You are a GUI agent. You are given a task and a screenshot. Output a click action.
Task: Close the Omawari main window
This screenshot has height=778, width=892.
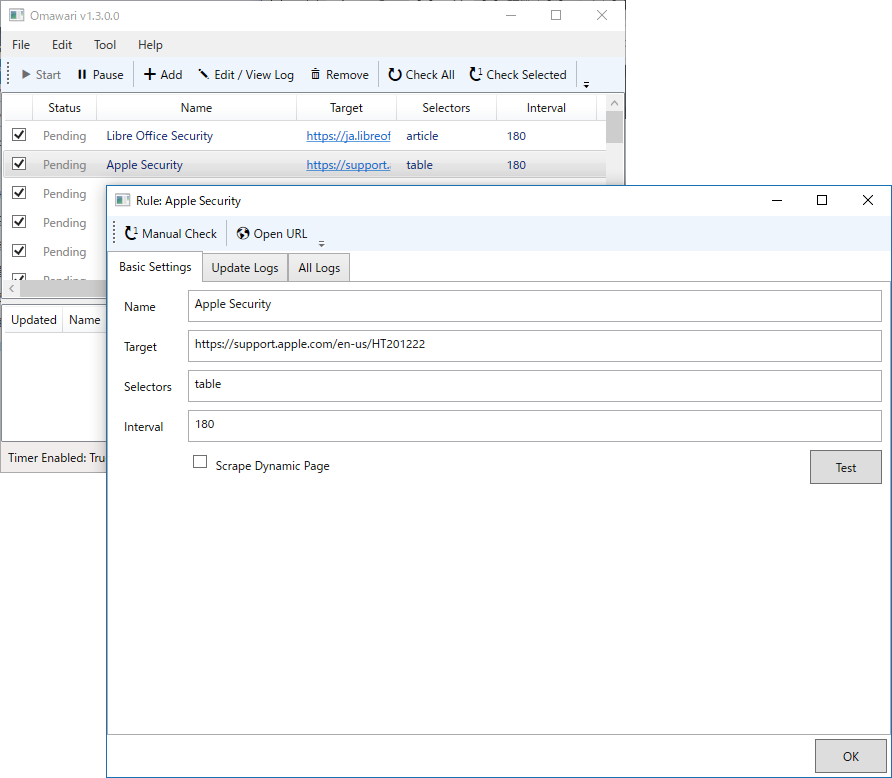point(602,15)
